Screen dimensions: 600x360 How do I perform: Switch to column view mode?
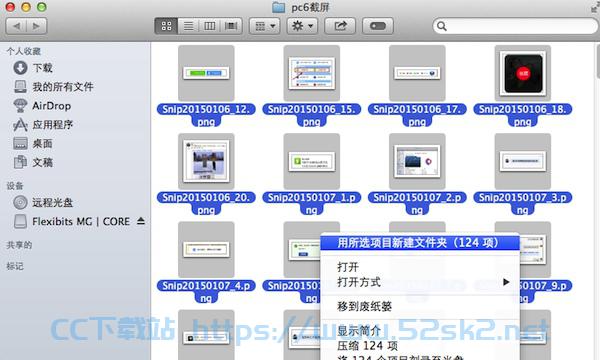(209, 26)
